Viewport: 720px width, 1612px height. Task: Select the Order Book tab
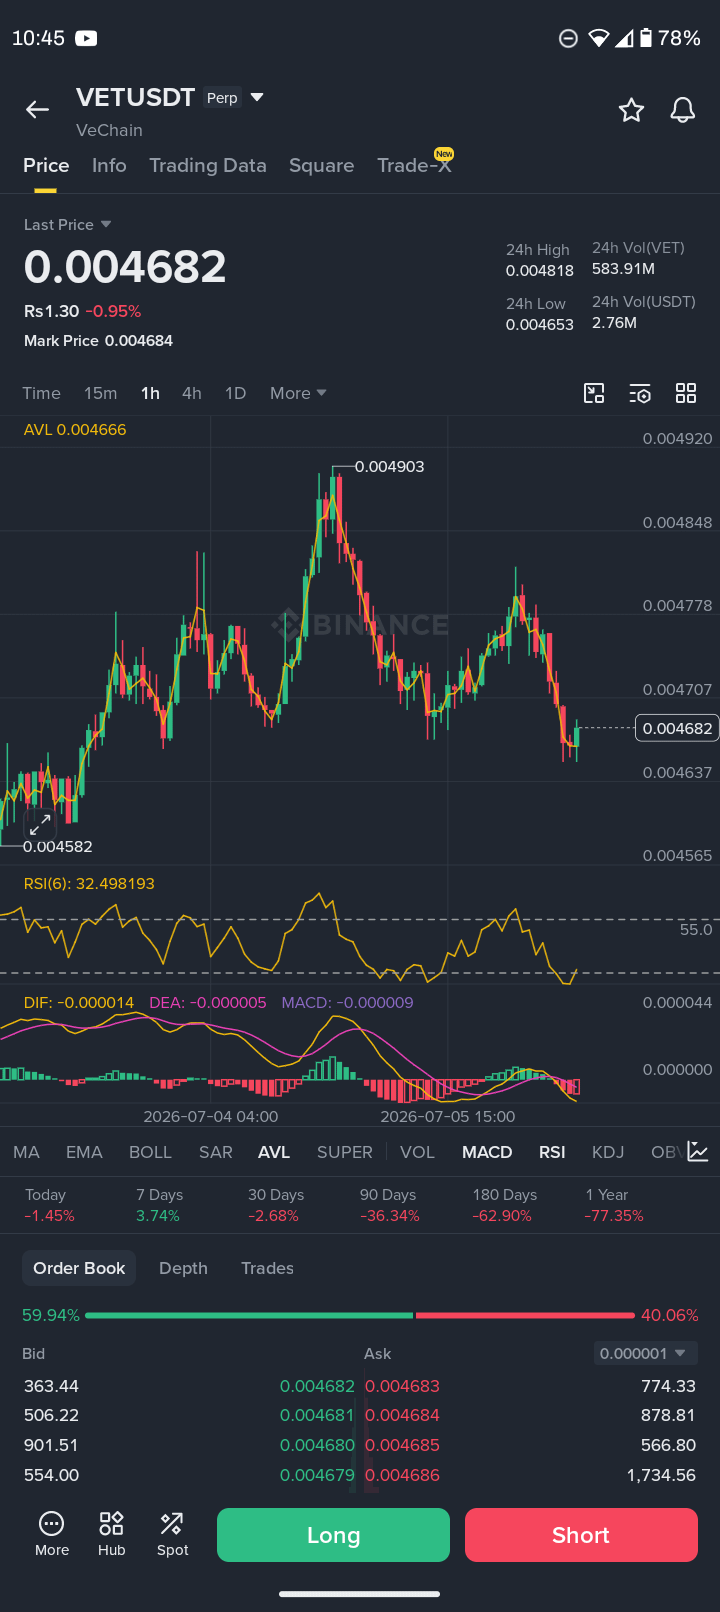click(79, 1268)
